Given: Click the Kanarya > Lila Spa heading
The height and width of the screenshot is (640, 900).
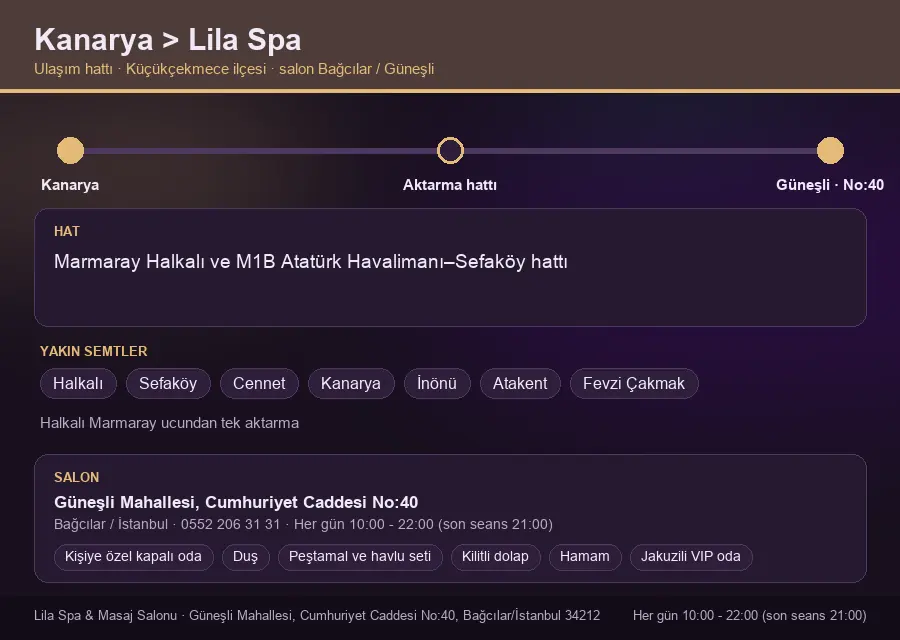Looking at the screenshot, I should [x=168, y=40].
